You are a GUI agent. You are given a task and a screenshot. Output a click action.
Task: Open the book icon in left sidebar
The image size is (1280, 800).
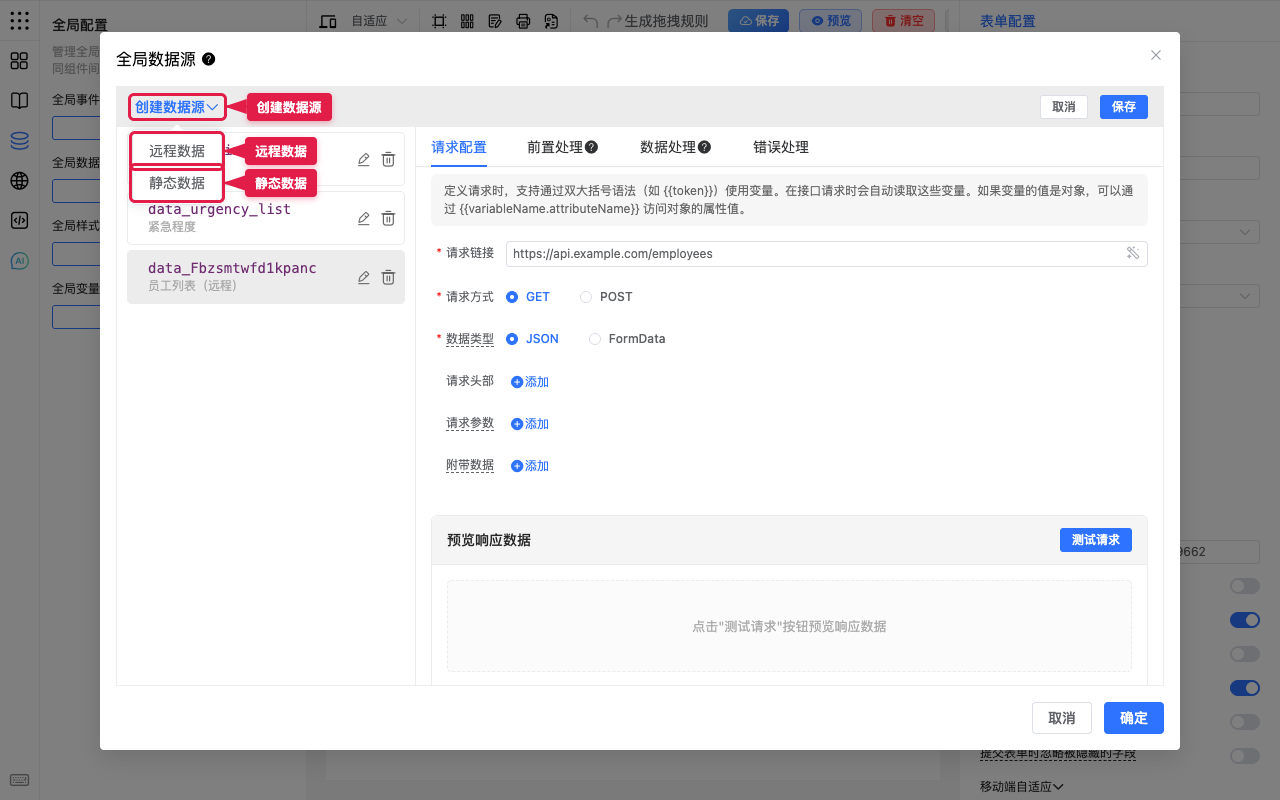tap(19, 100)
